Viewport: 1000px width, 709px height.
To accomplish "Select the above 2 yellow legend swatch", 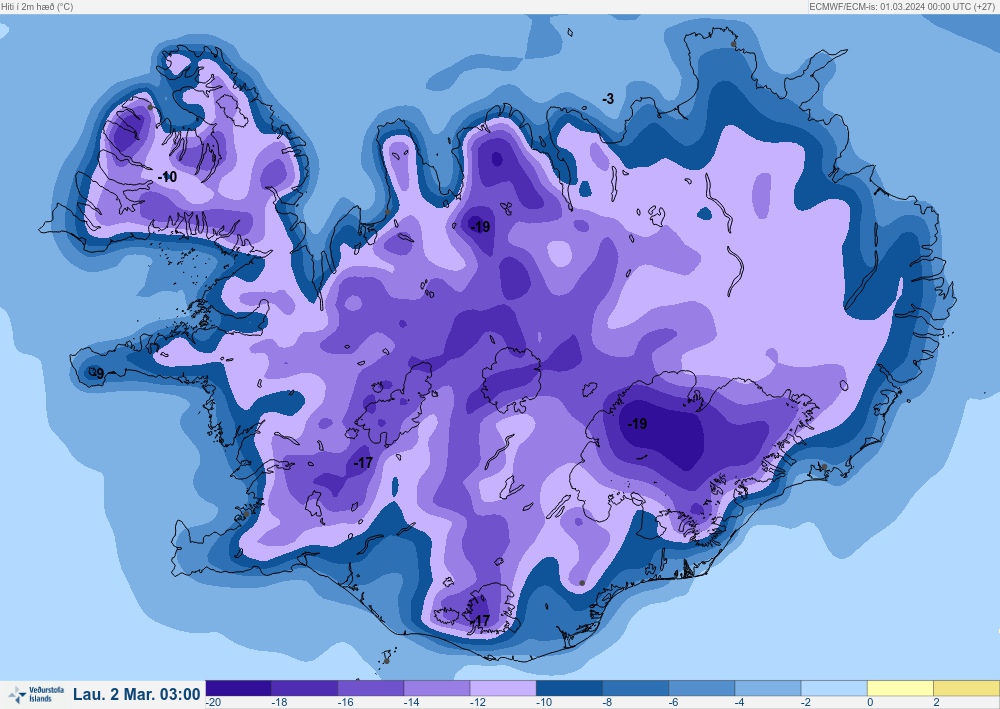I will click(x=967, y=688).
